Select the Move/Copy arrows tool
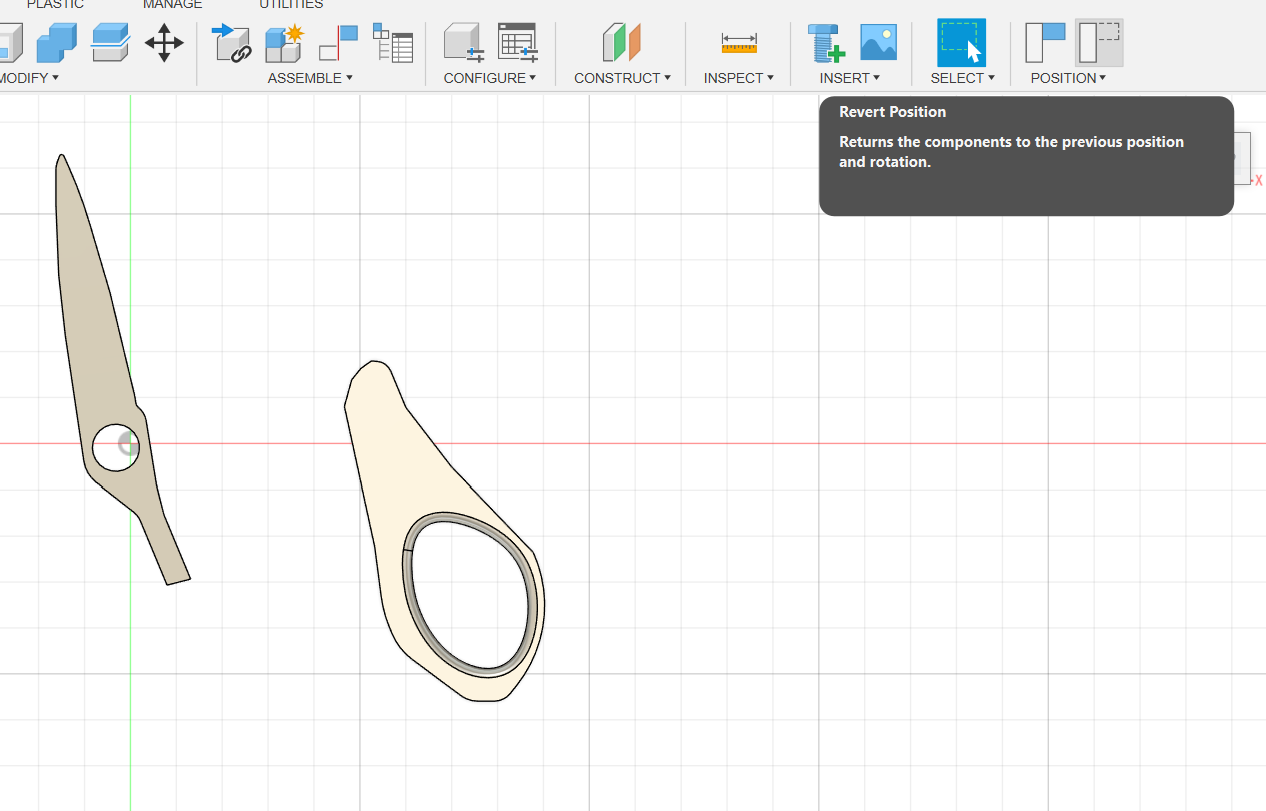Screen dimensions: 1266x811 coord(164,43)
